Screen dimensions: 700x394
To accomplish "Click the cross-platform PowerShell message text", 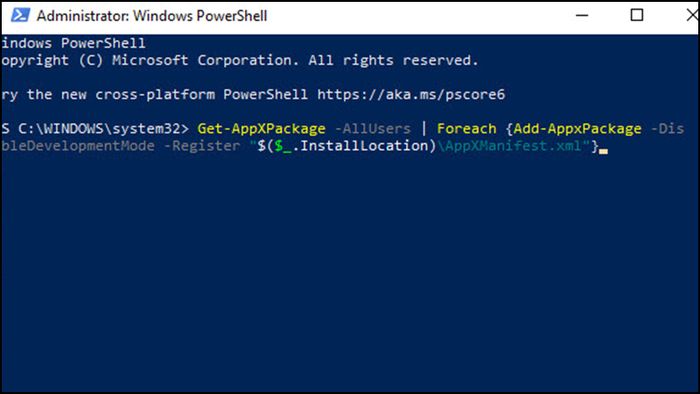I will tap(154, 95).
